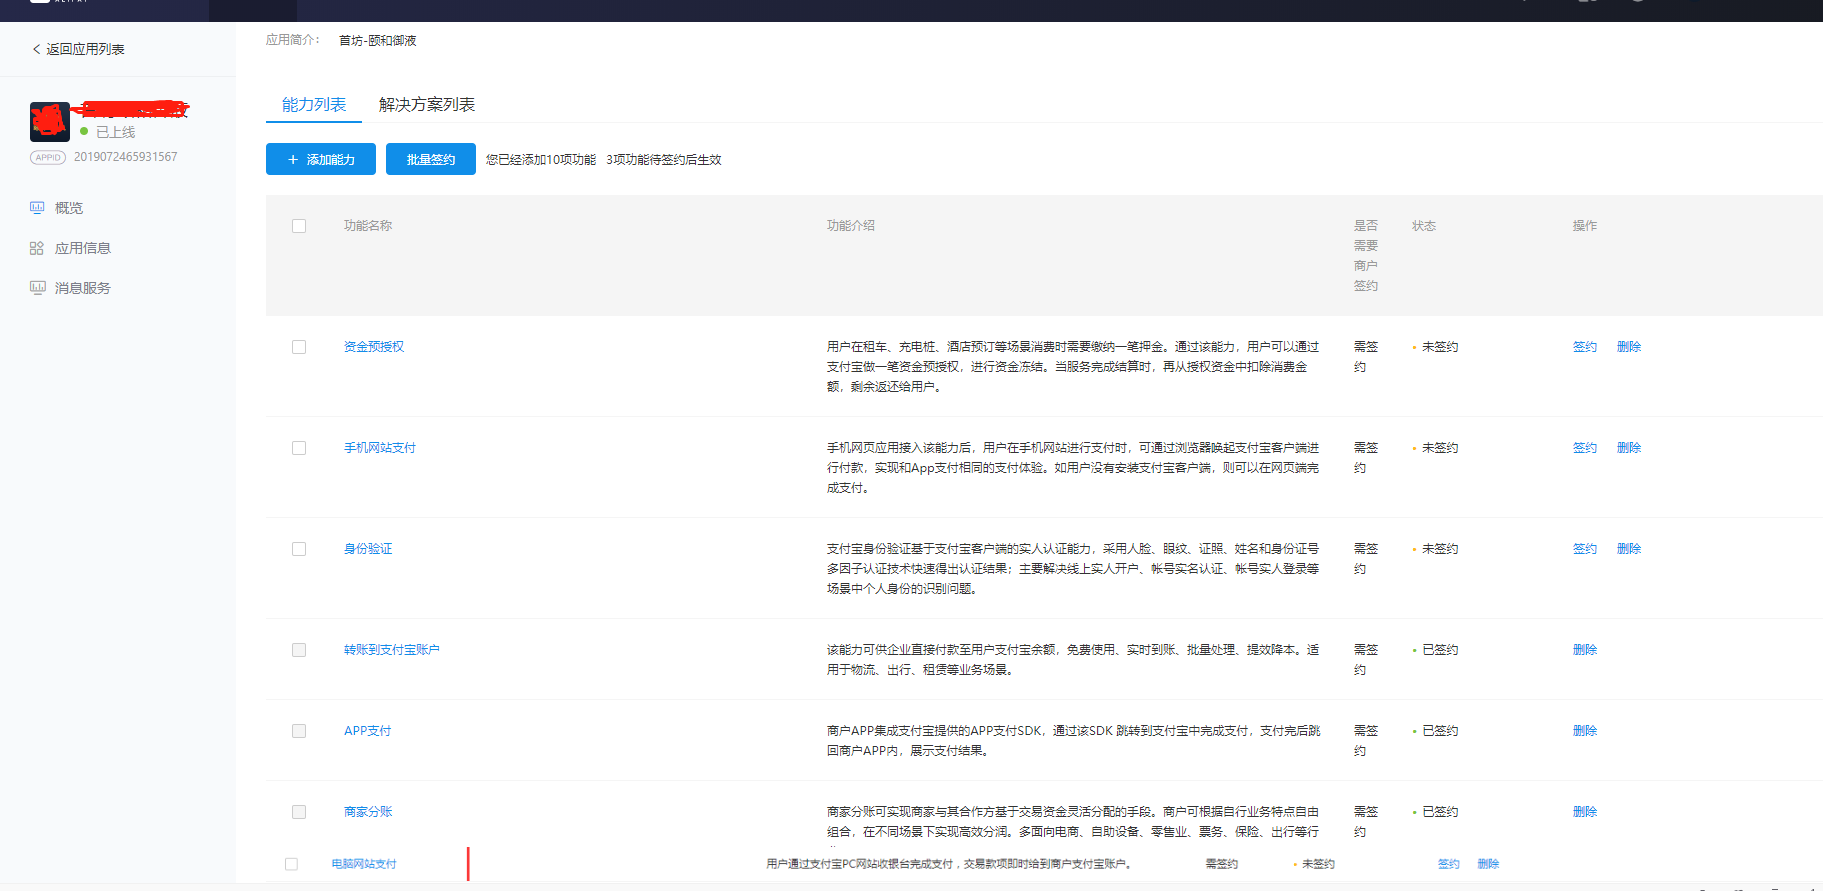Screen dimensions: 1823x891
Task: Check the 电脑网站支付 row checkbox
Action: [291, 864]
